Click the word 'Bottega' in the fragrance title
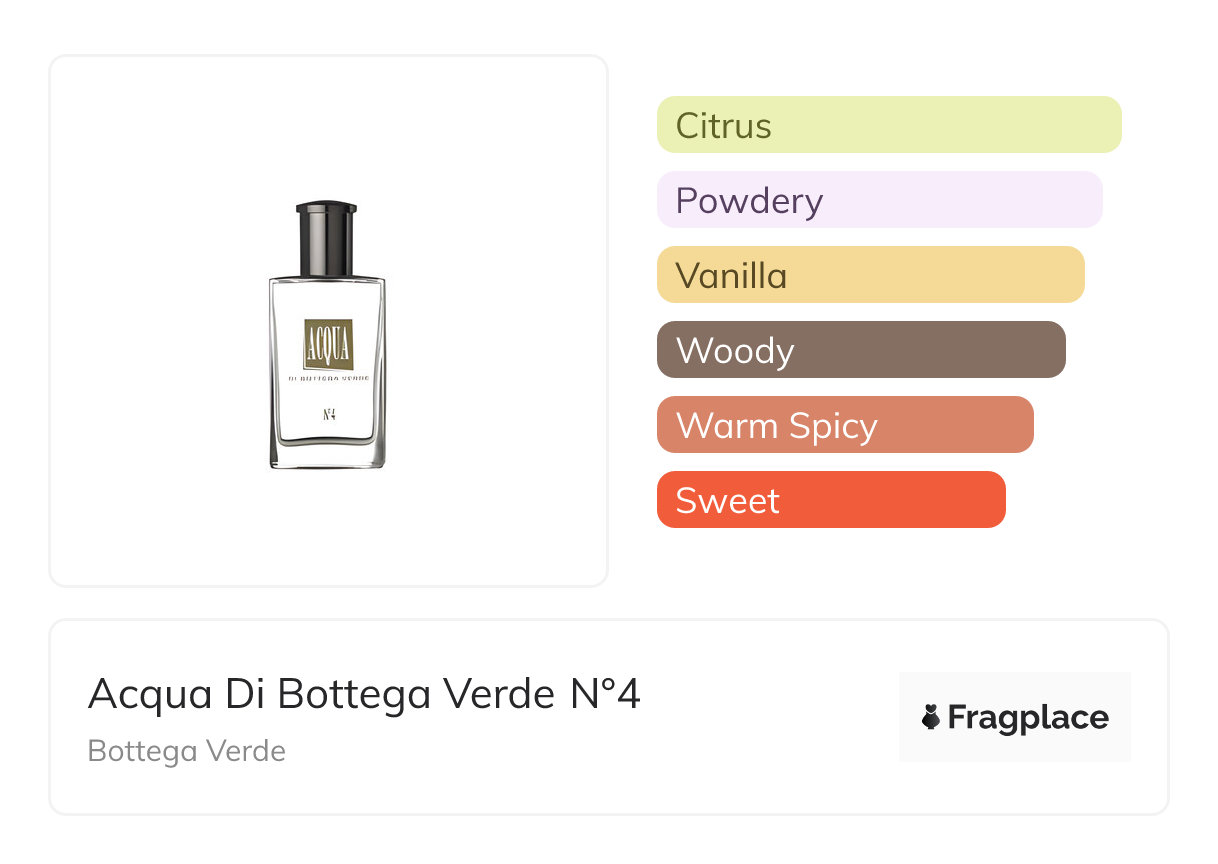 (339, 695)
